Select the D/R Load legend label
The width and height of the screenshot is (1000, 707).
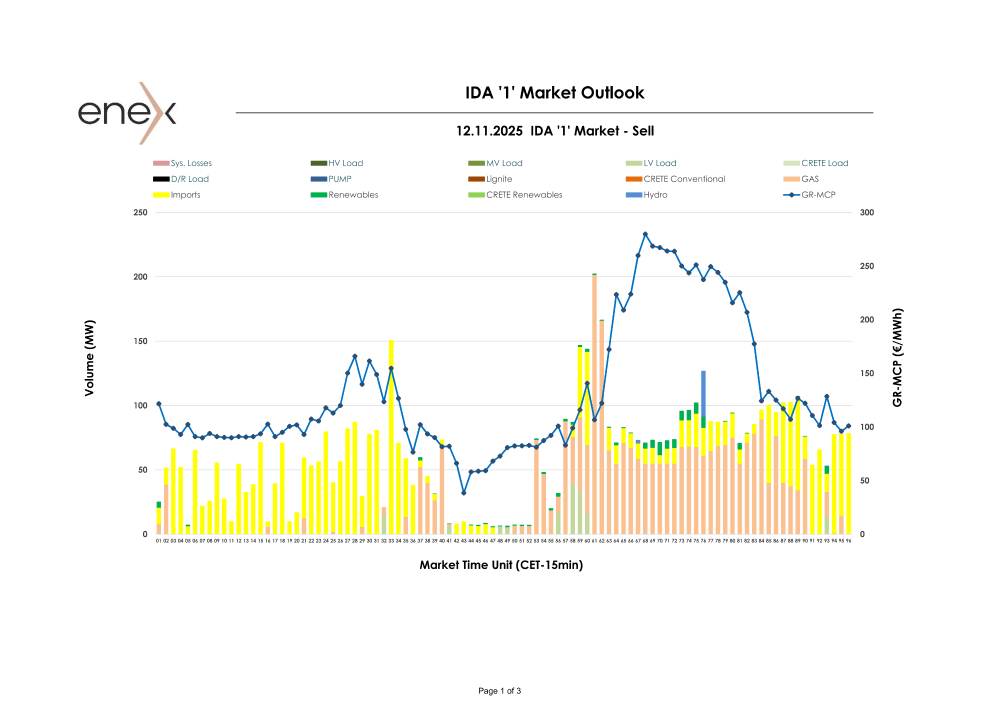click(190, 179)
